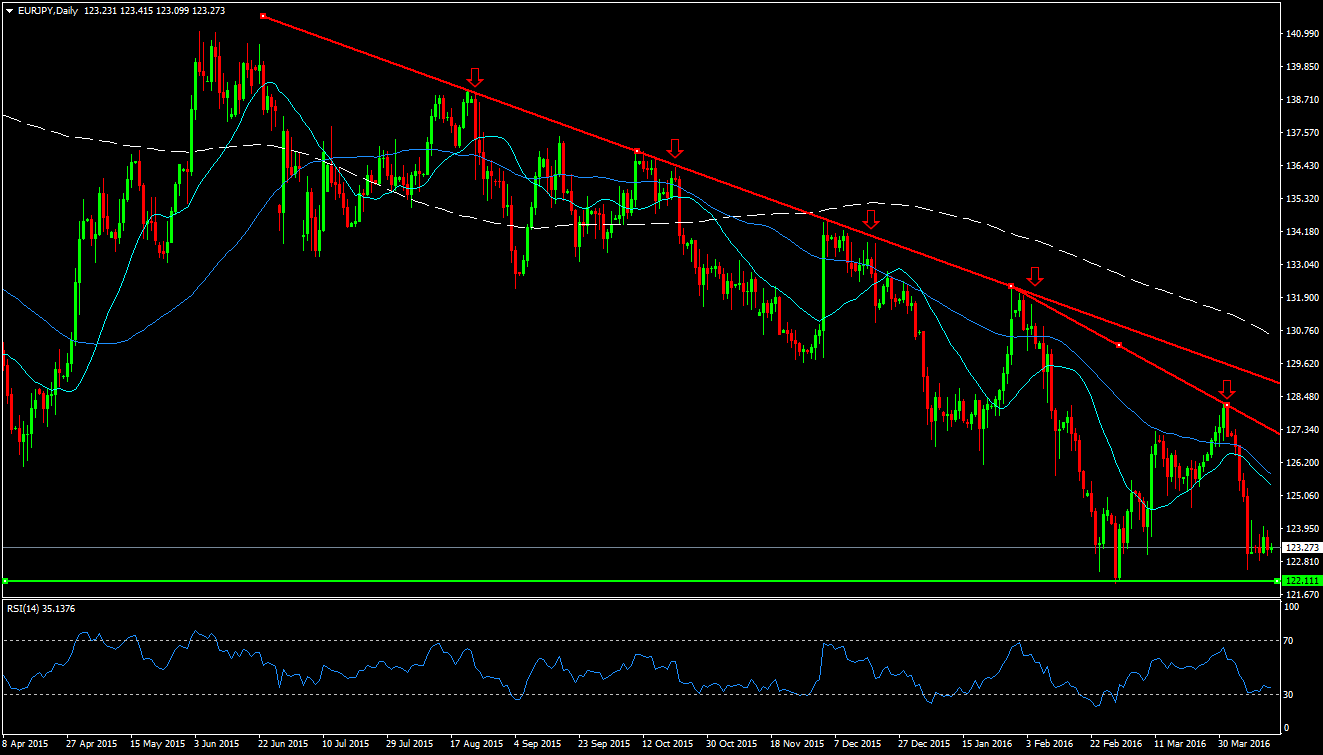Click the 121.670 price axis label
Screen dimensions: 1323x755
pyautogui.click(x=1301, y=594)
